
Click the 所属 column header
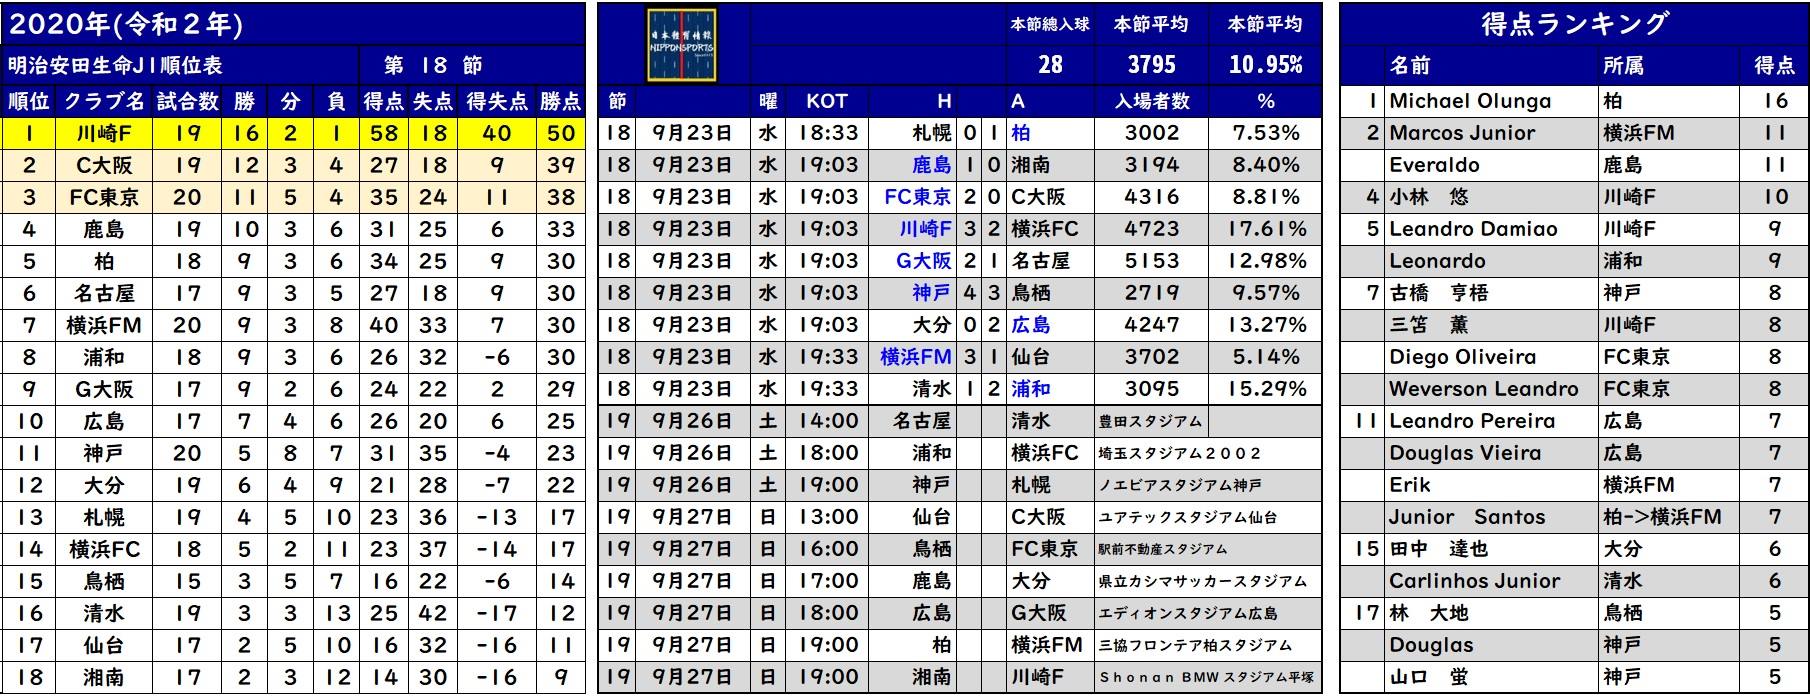click(x=1624, y=66)
